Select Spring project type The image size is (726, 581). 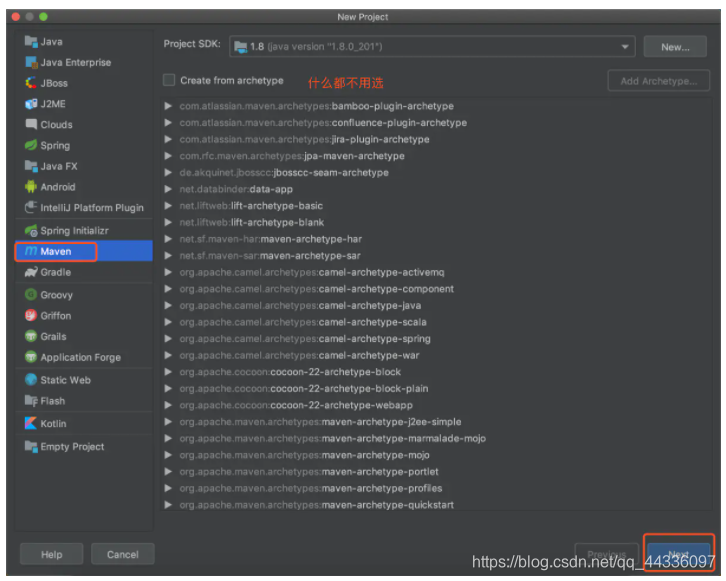84,145
